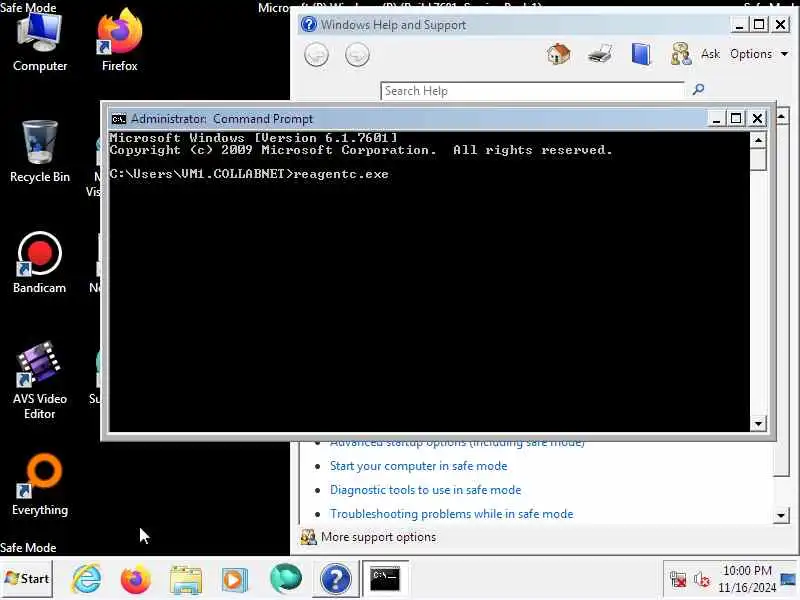Select the Recycle Bin desktop icon
800x600 pixels.
tap(40, 152)
